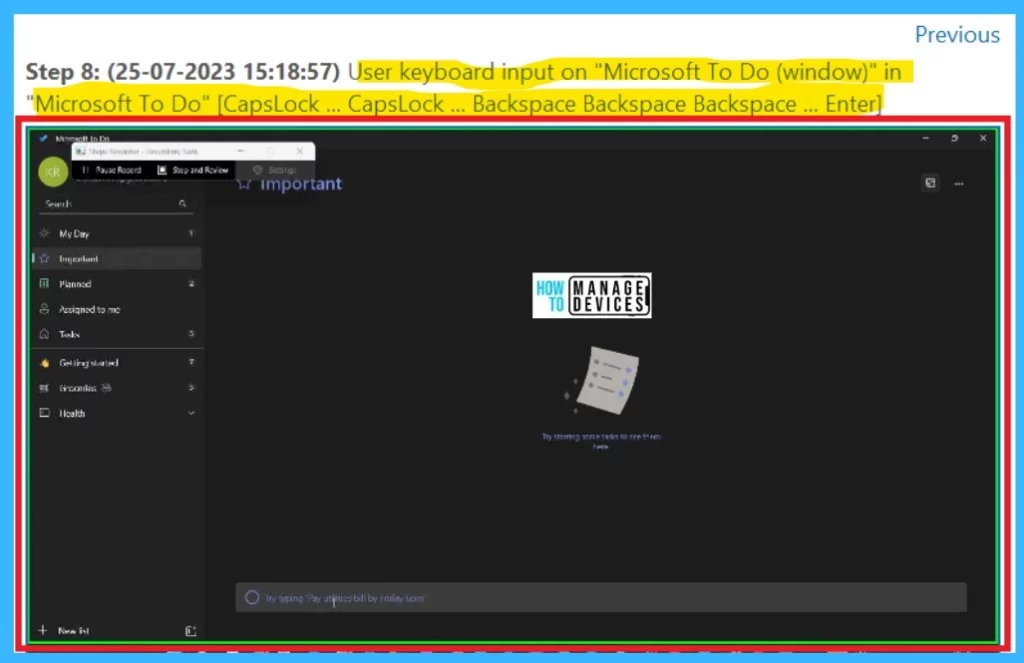This screenshot has width=1024, height=663.
Task: Open the Planned list
Action: 117,283
